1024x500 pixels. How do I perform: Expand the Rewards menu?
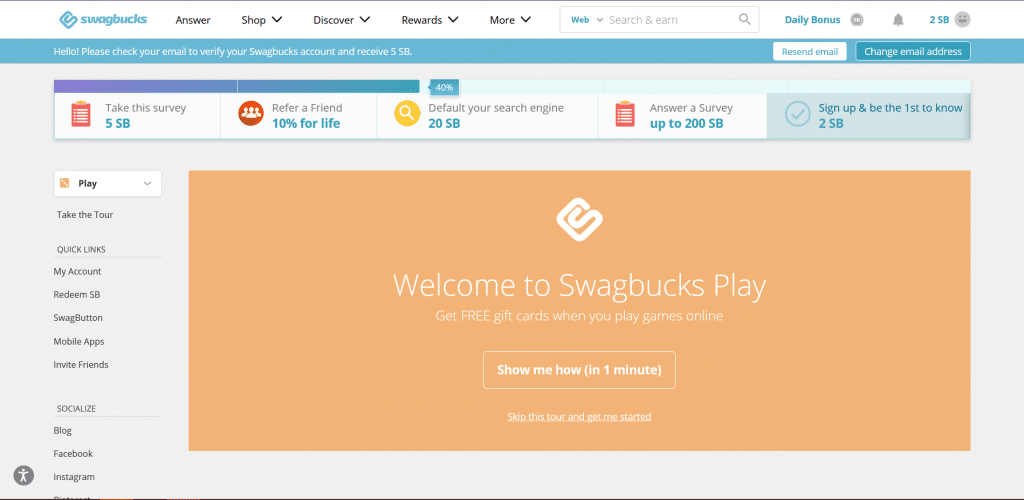[430, 20]
